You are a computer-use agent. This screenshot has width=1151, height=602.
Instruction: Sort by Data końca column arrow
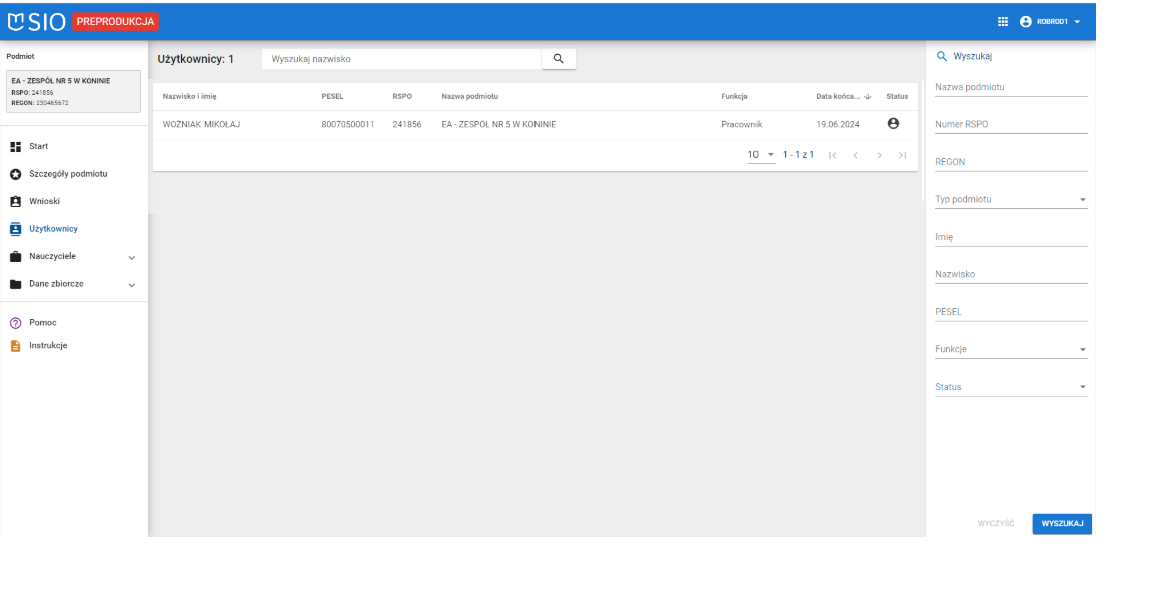pyautogui.click(x=867, y=97)
